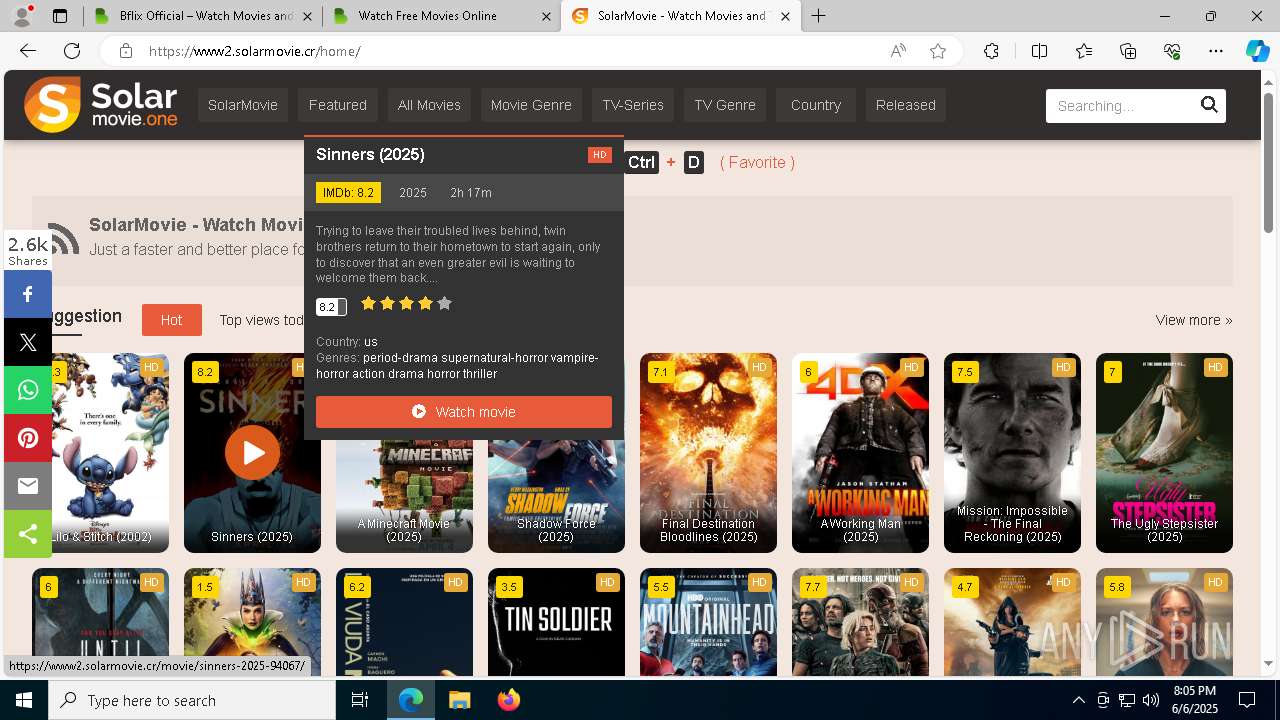This screenshot has width=1280, height=720.
Task: Open the notification center icon
Action: 1247,700
